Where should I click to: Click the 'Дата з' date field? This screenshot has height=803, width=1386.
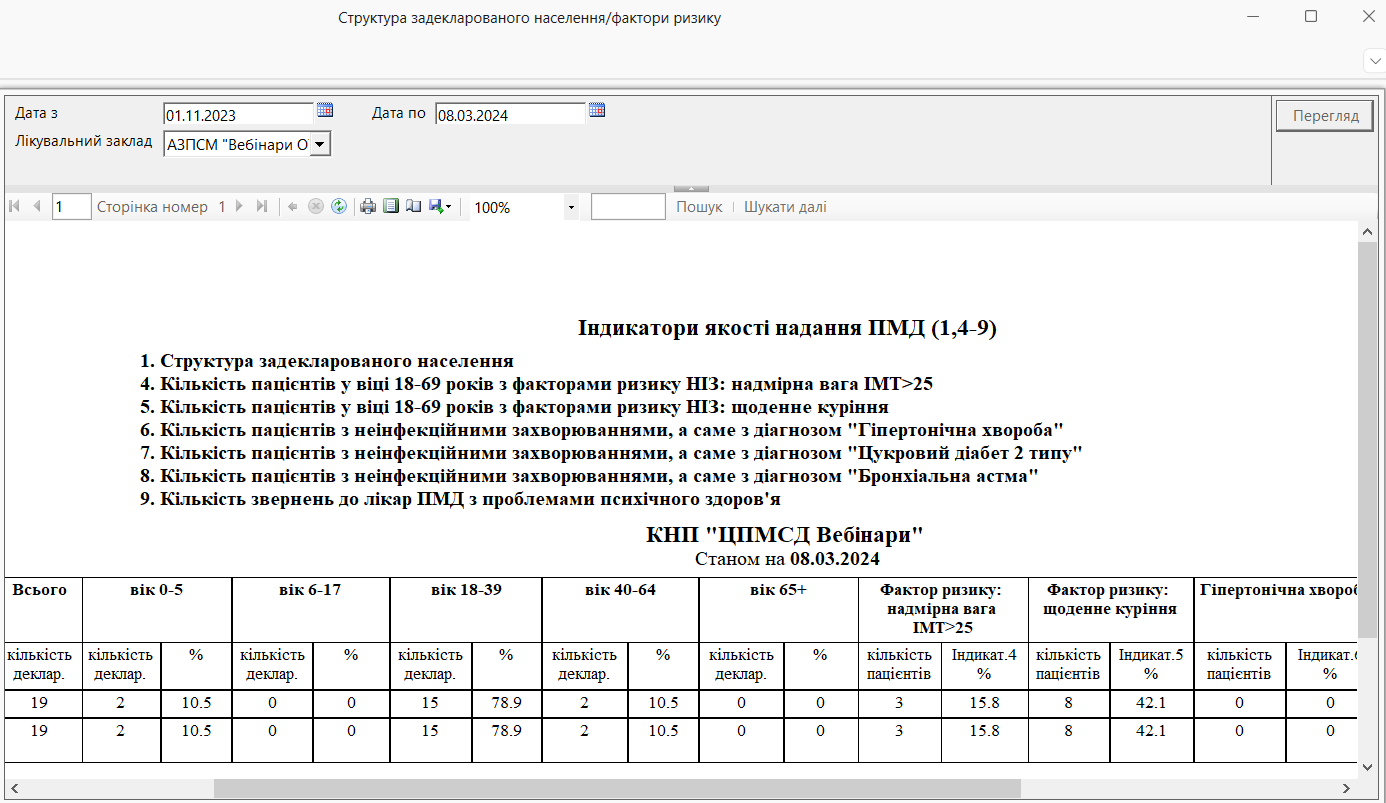[238, 115]
